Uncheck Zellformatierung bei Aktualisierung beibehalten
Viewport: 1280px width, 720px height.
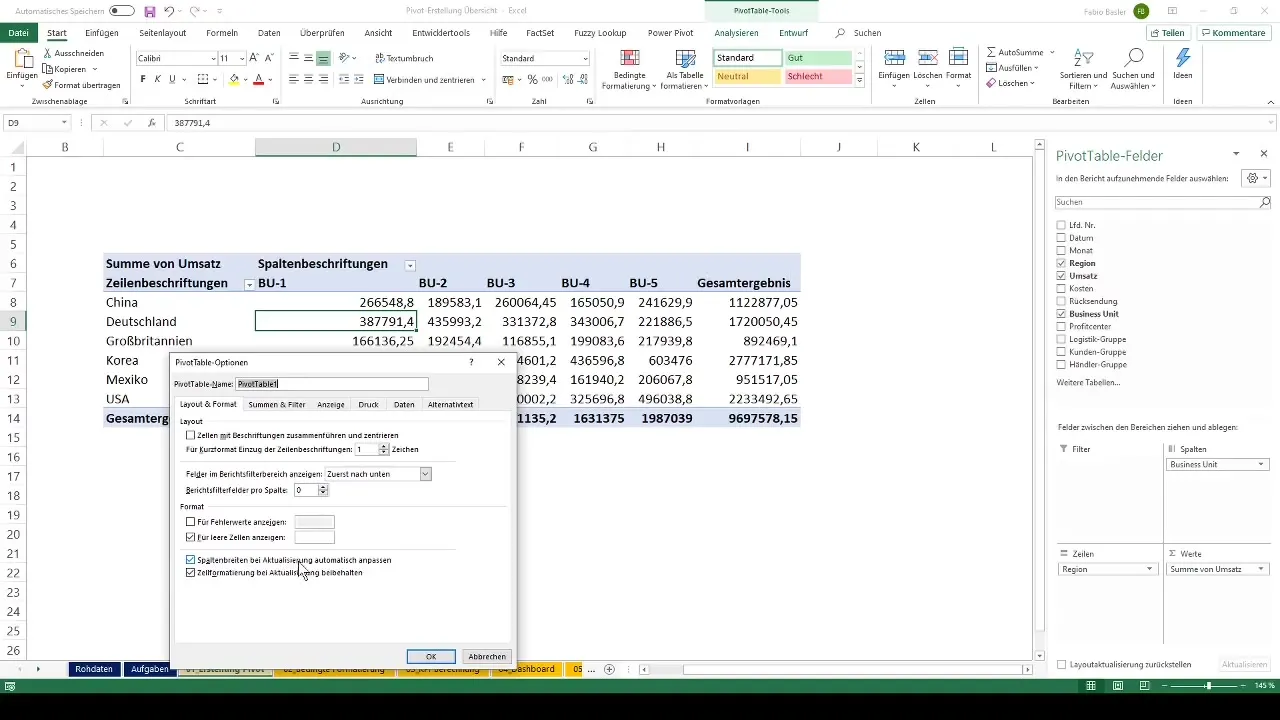pos(191,573)
